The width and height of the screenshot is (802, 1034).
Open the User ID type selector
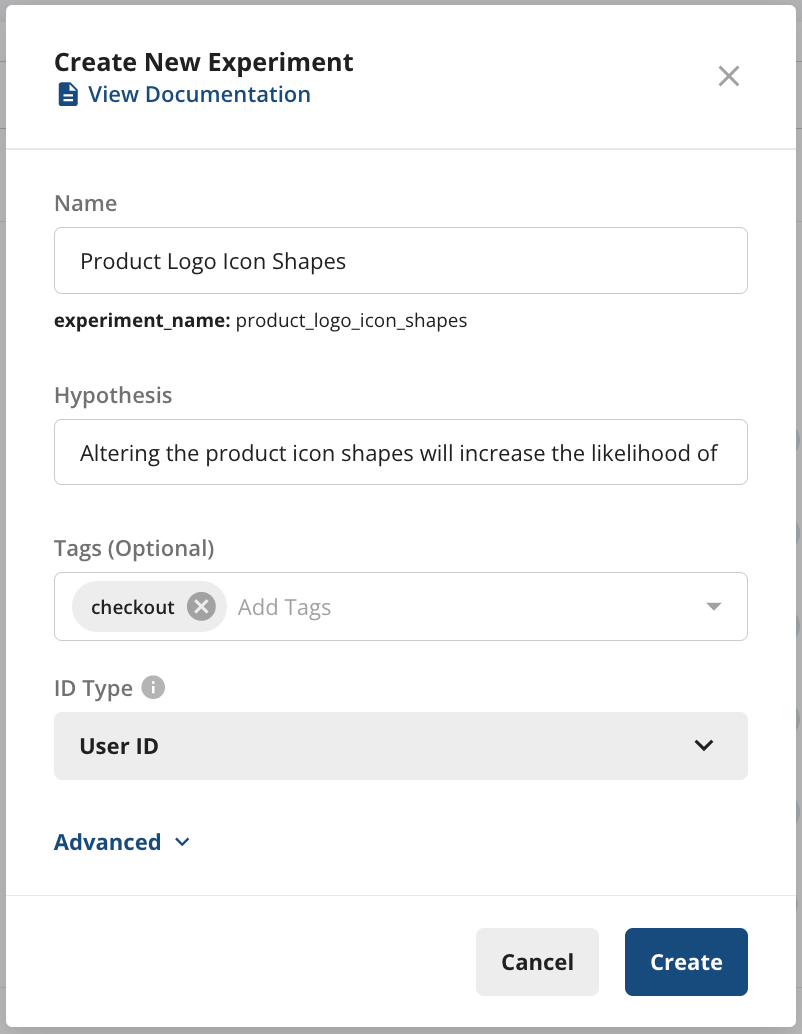[400, 746]
